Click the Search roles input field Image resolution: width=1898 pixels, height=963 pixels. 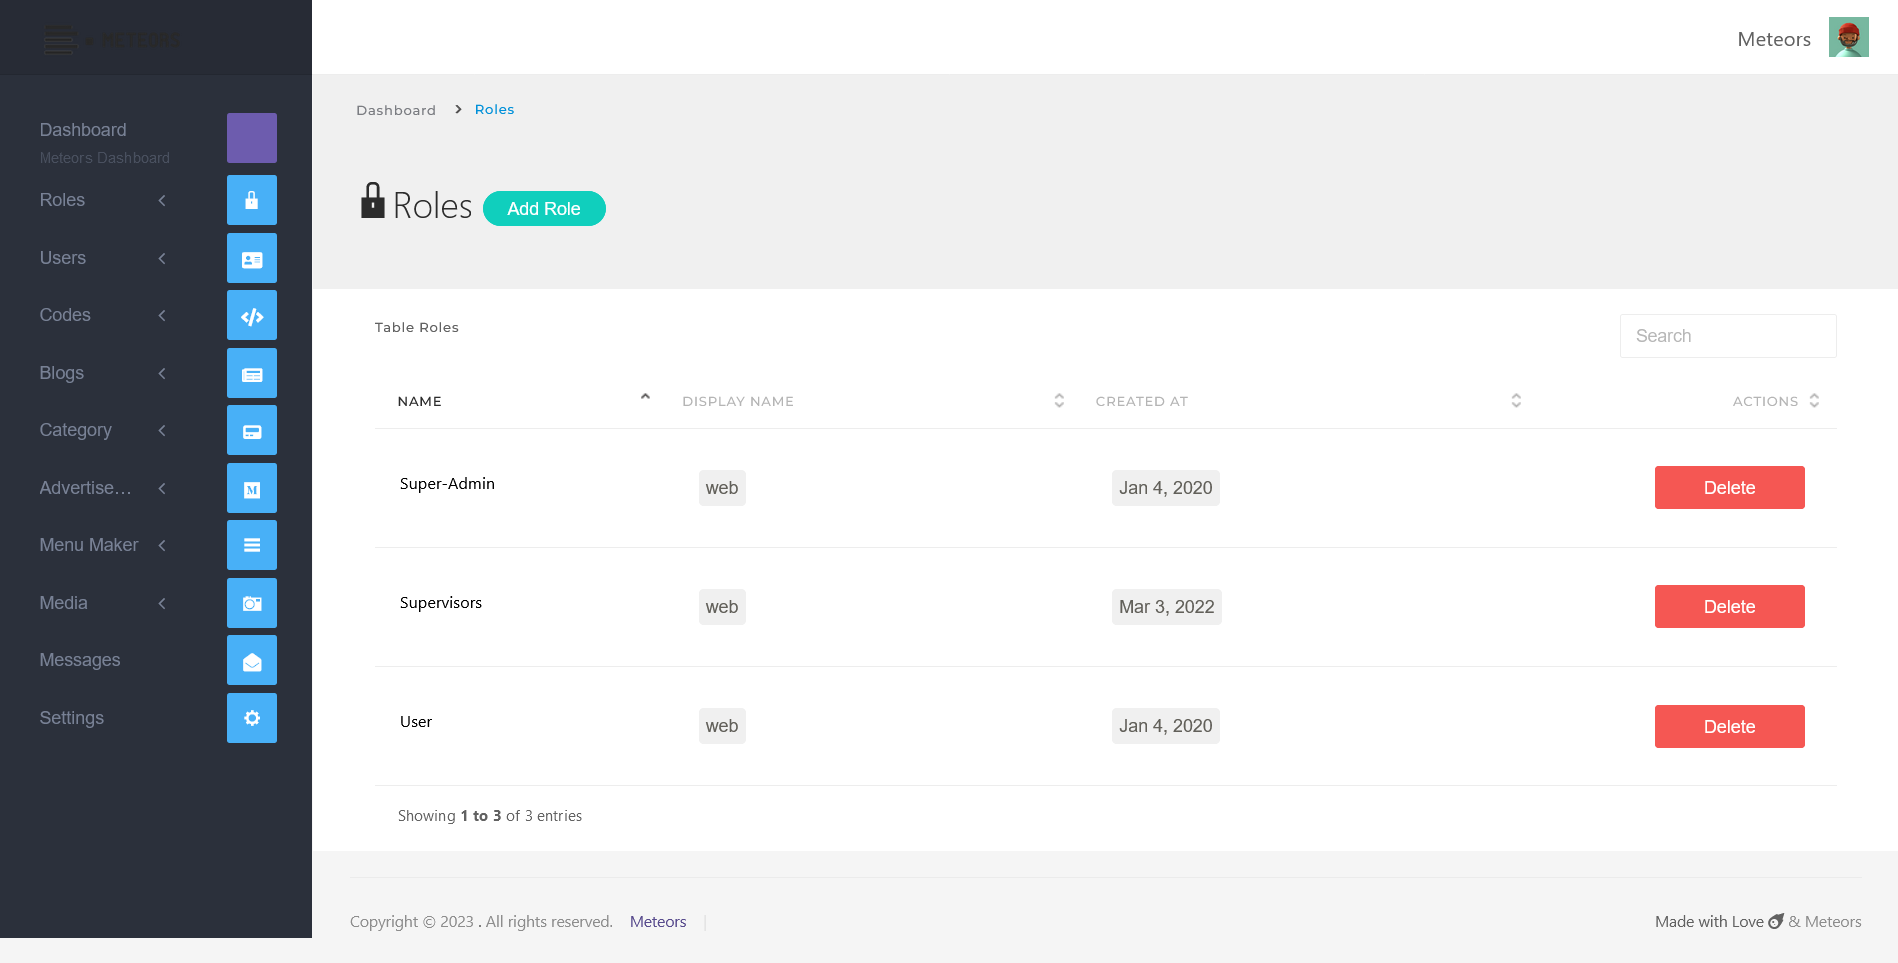1728,336
